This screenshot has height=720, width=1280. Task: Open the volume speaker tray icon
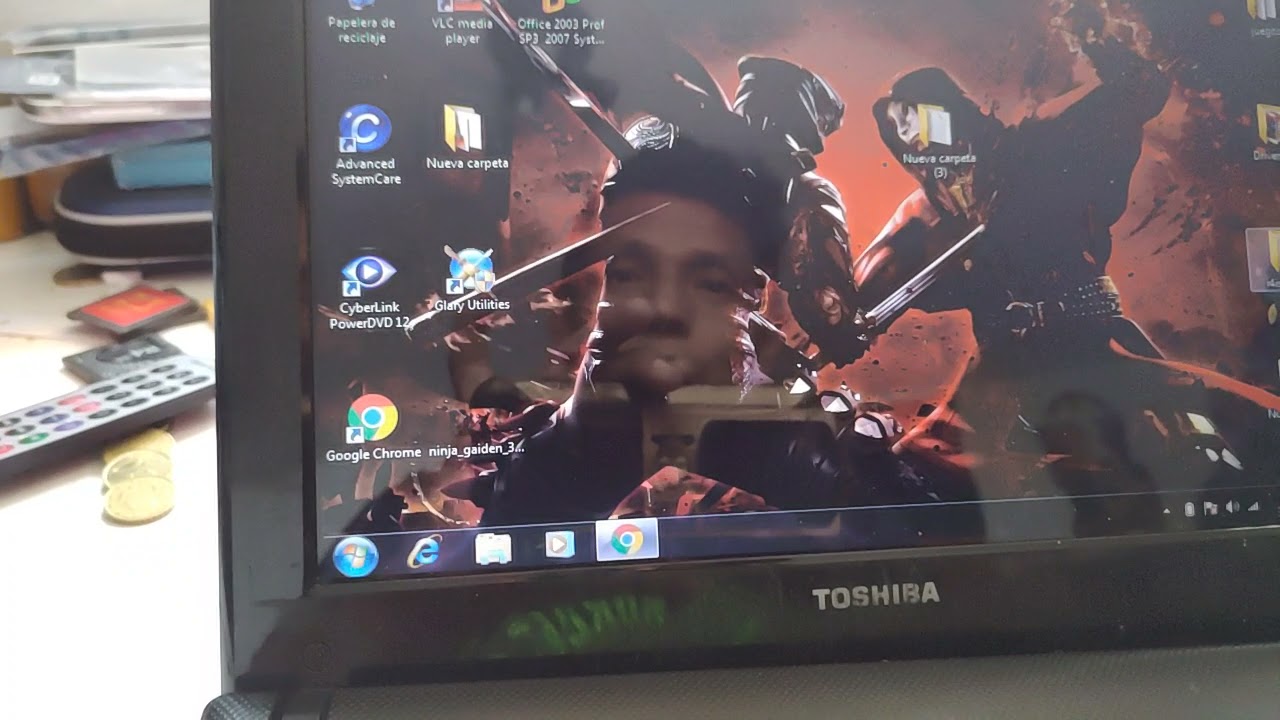click(1232, 507)
